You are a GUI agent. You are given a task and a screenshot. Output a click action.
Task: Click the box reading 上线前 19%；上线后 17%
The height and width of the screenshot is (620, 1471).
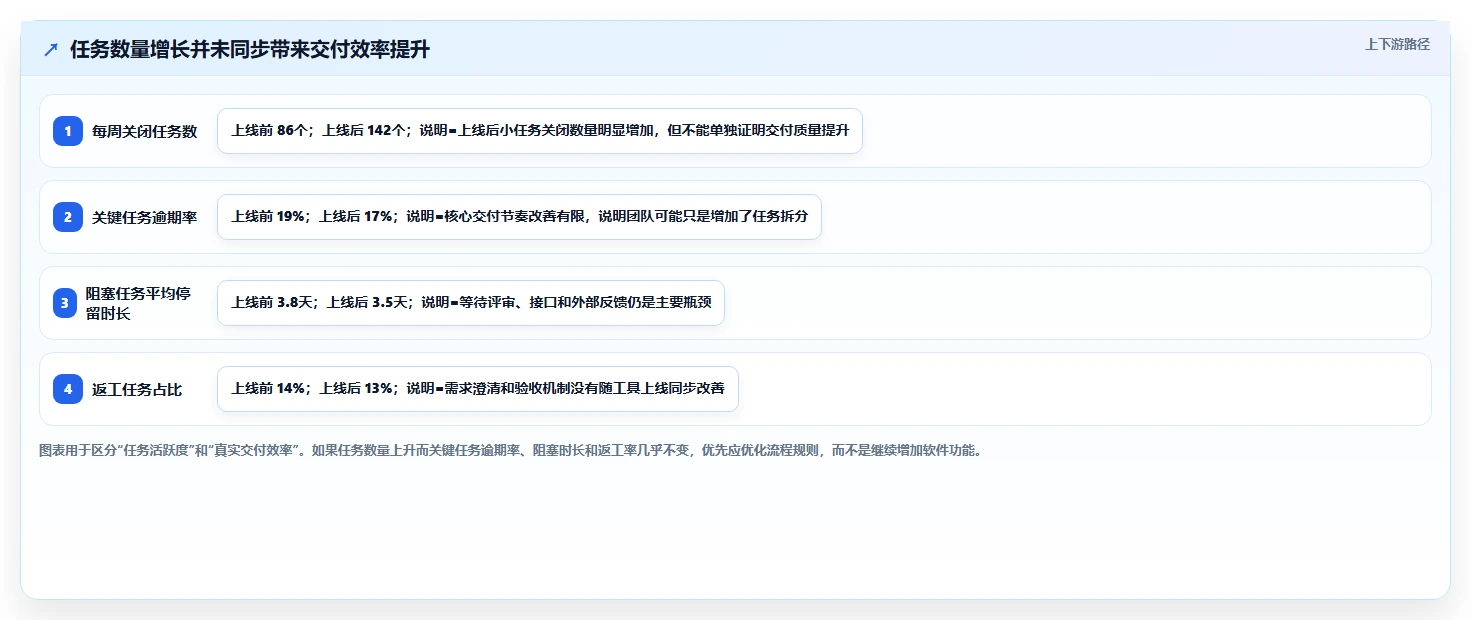click(519, 217)
